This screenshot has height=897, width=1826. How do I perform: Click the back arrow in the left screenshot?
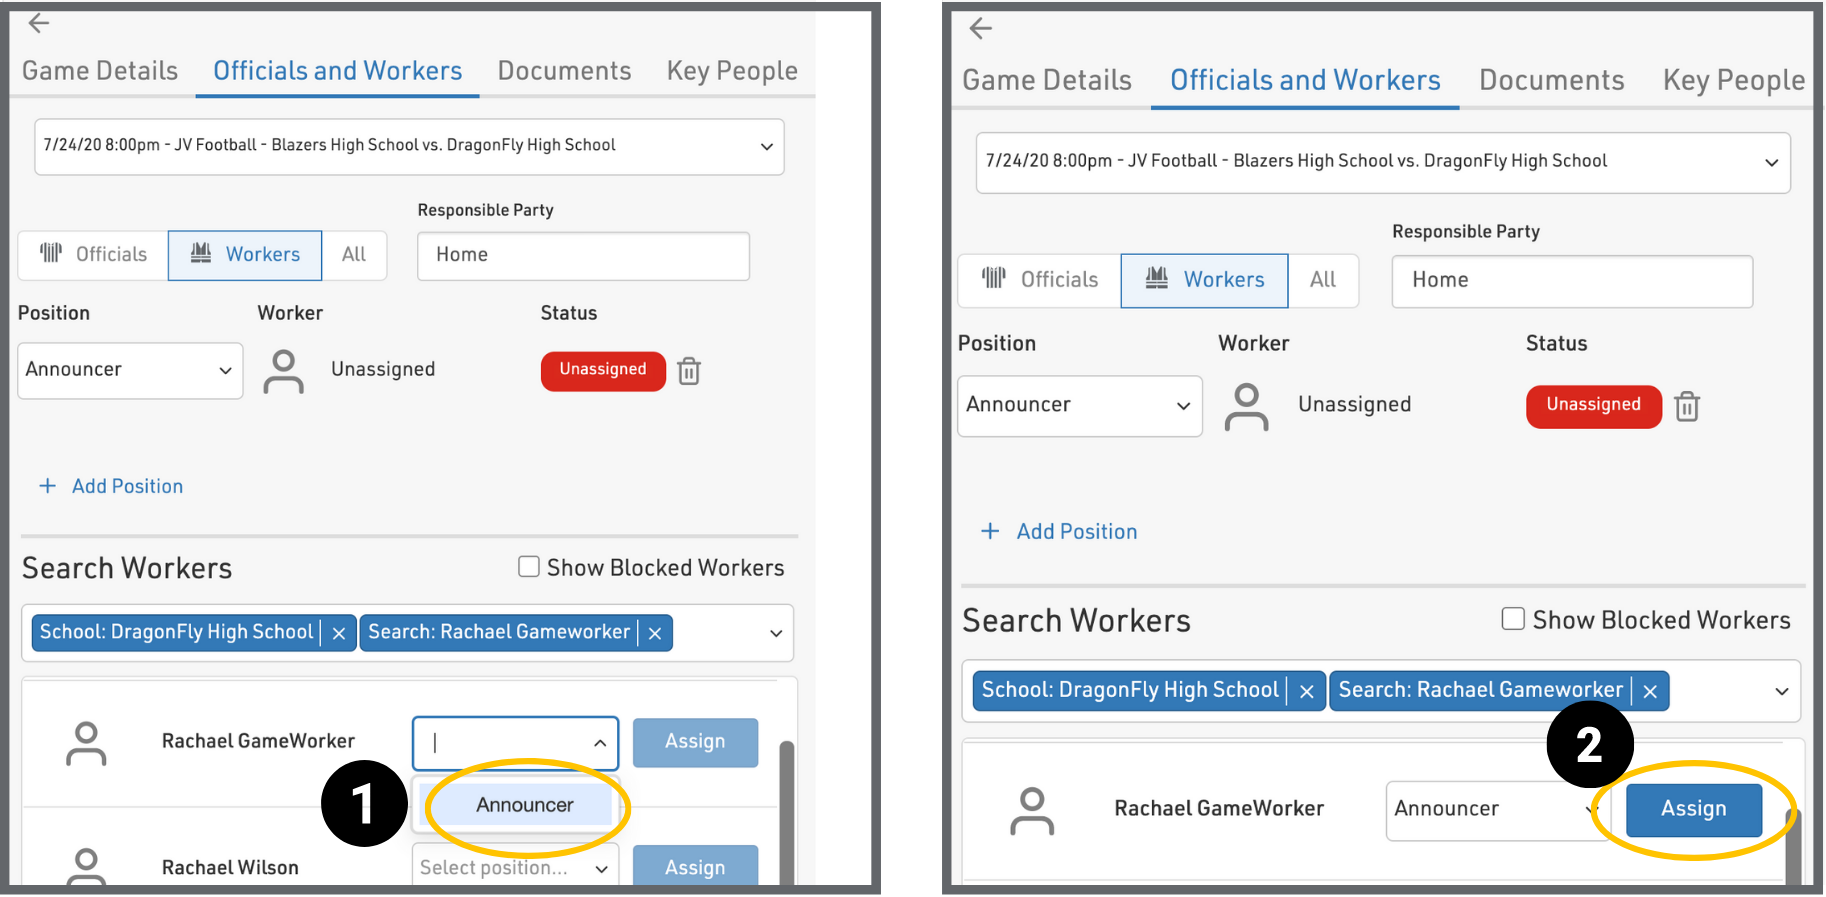pyautogui.click(x=39, y=23)
